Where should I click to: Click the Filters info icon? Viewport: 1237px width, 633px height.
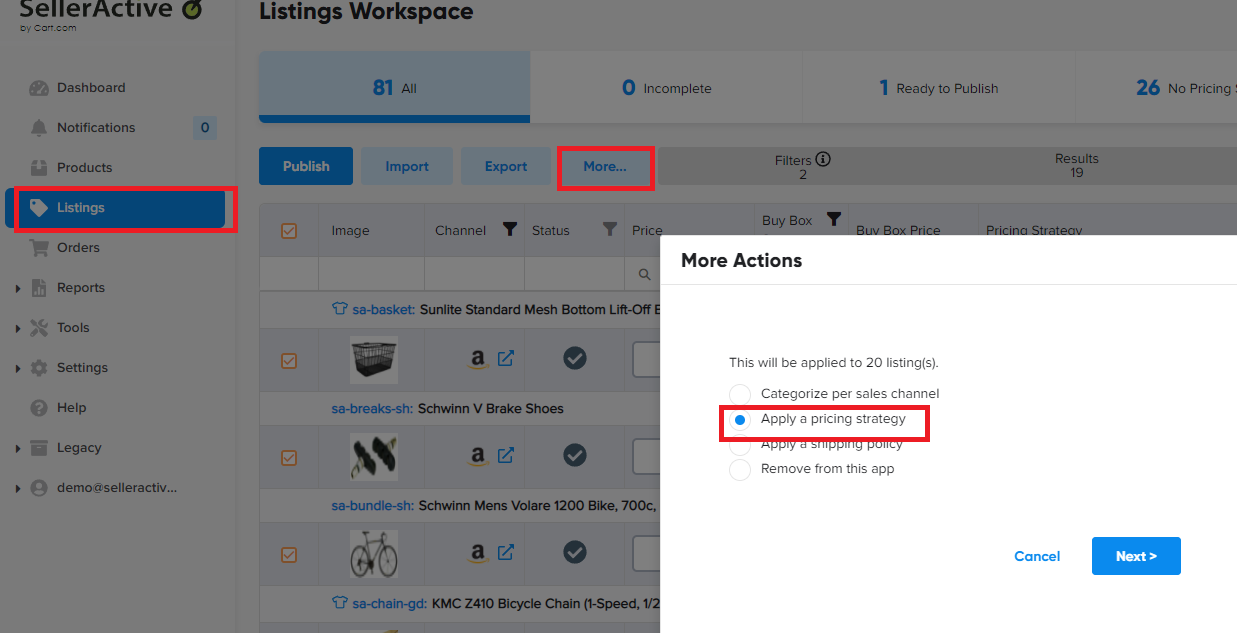coord(823,159)
